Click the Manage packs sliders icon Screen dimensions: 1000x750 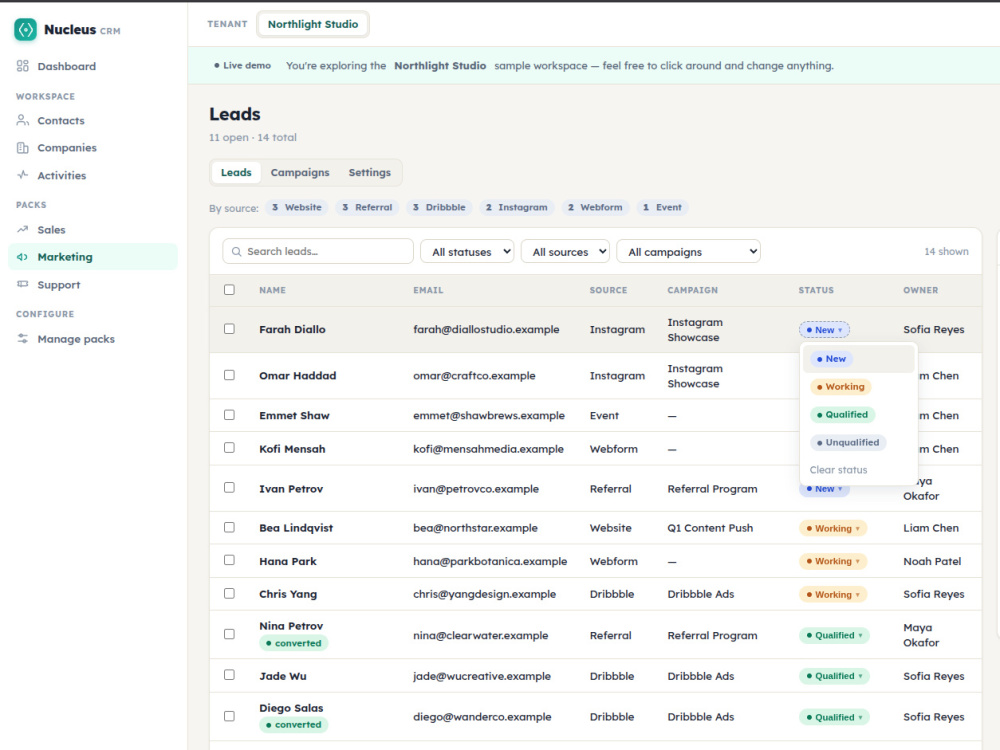coord(23,339)
